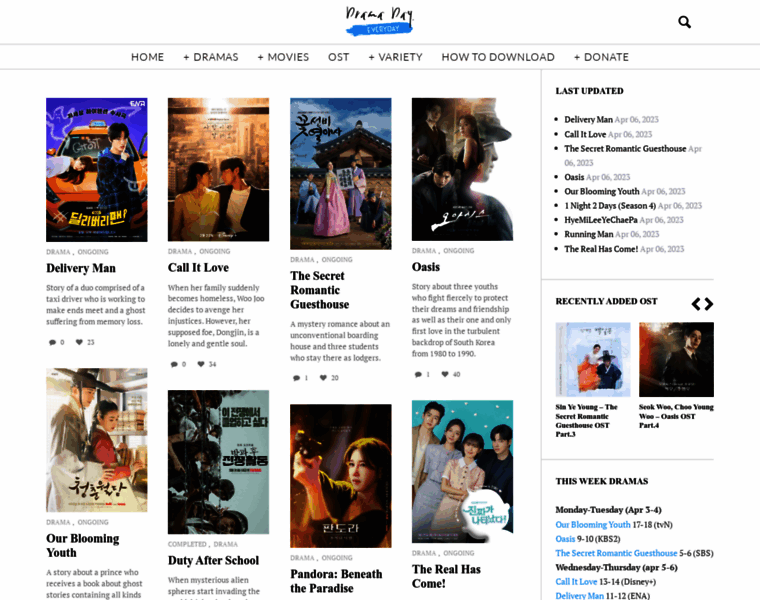Expand the + VARIETY menu
Screen dimensions: 760x600
pyautogui.click(x=396, y=57)
